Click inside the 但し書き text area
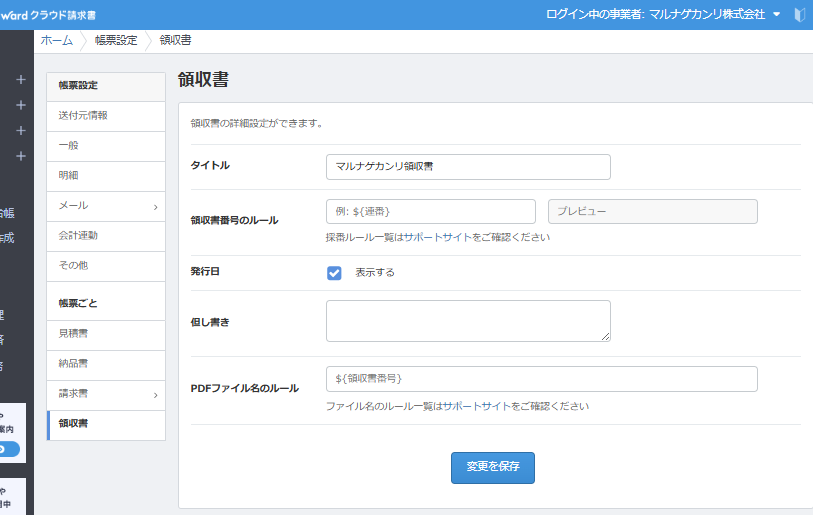 [x=468, y=321]
